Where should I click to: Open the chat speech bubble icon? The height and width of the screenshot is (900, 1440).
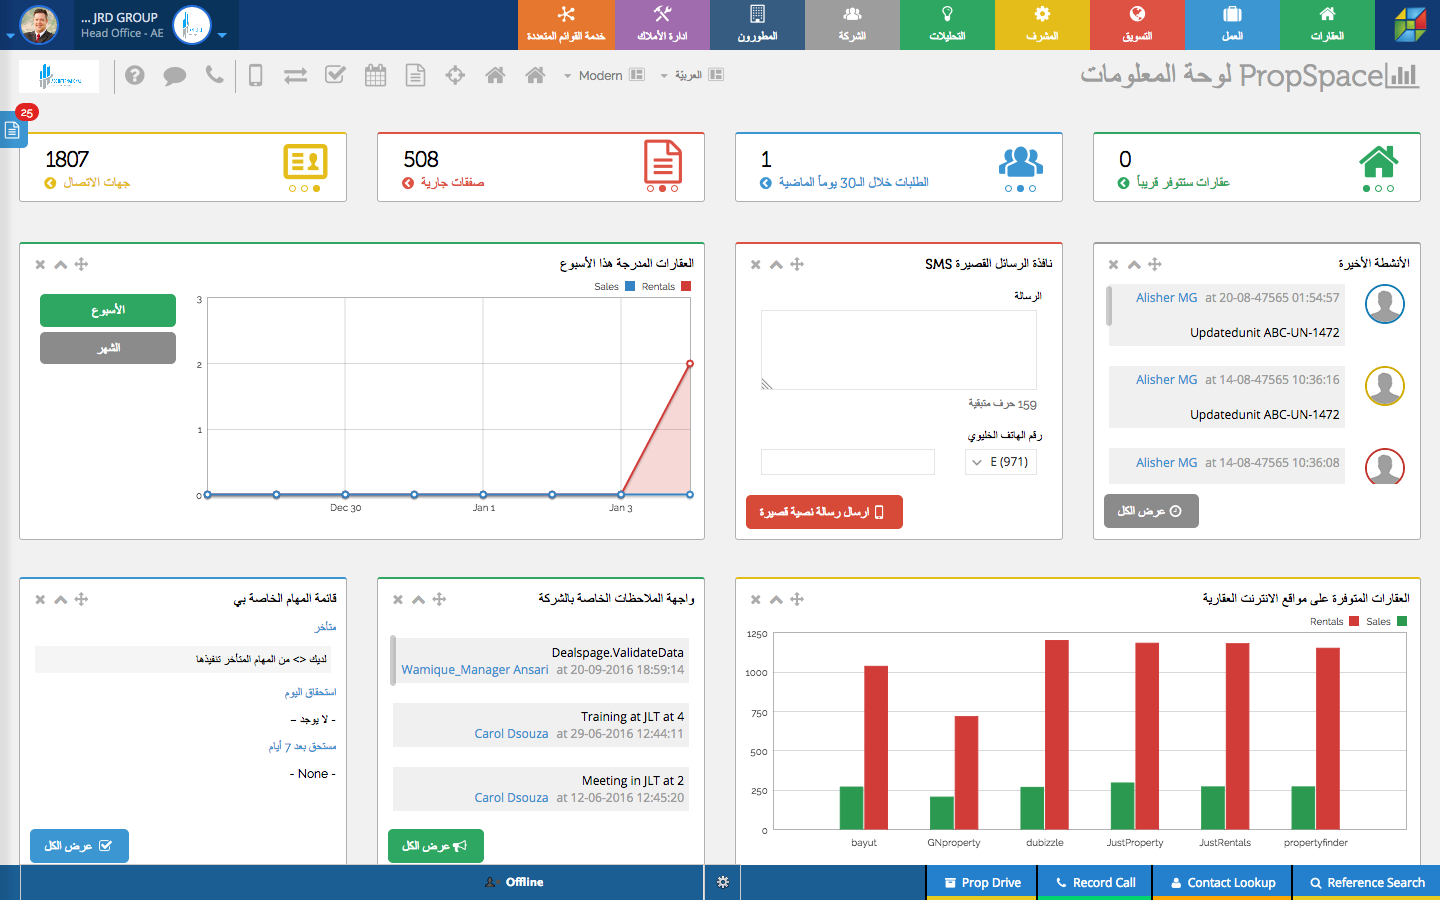[175, 76]
